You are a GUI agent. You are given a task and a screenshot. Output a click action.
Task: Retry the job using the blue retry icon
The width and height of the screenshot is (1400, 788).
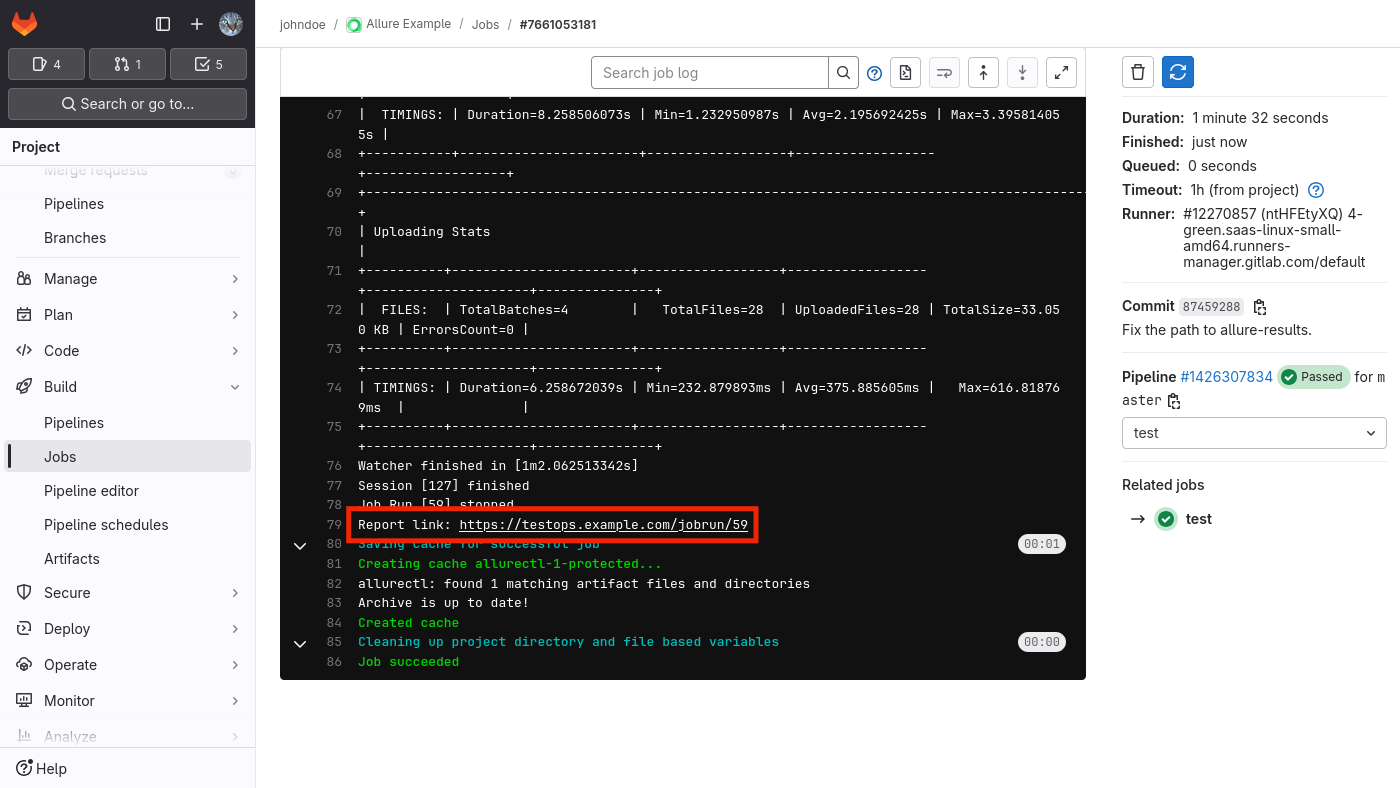pyautogui.click(x=1178, y=71)
